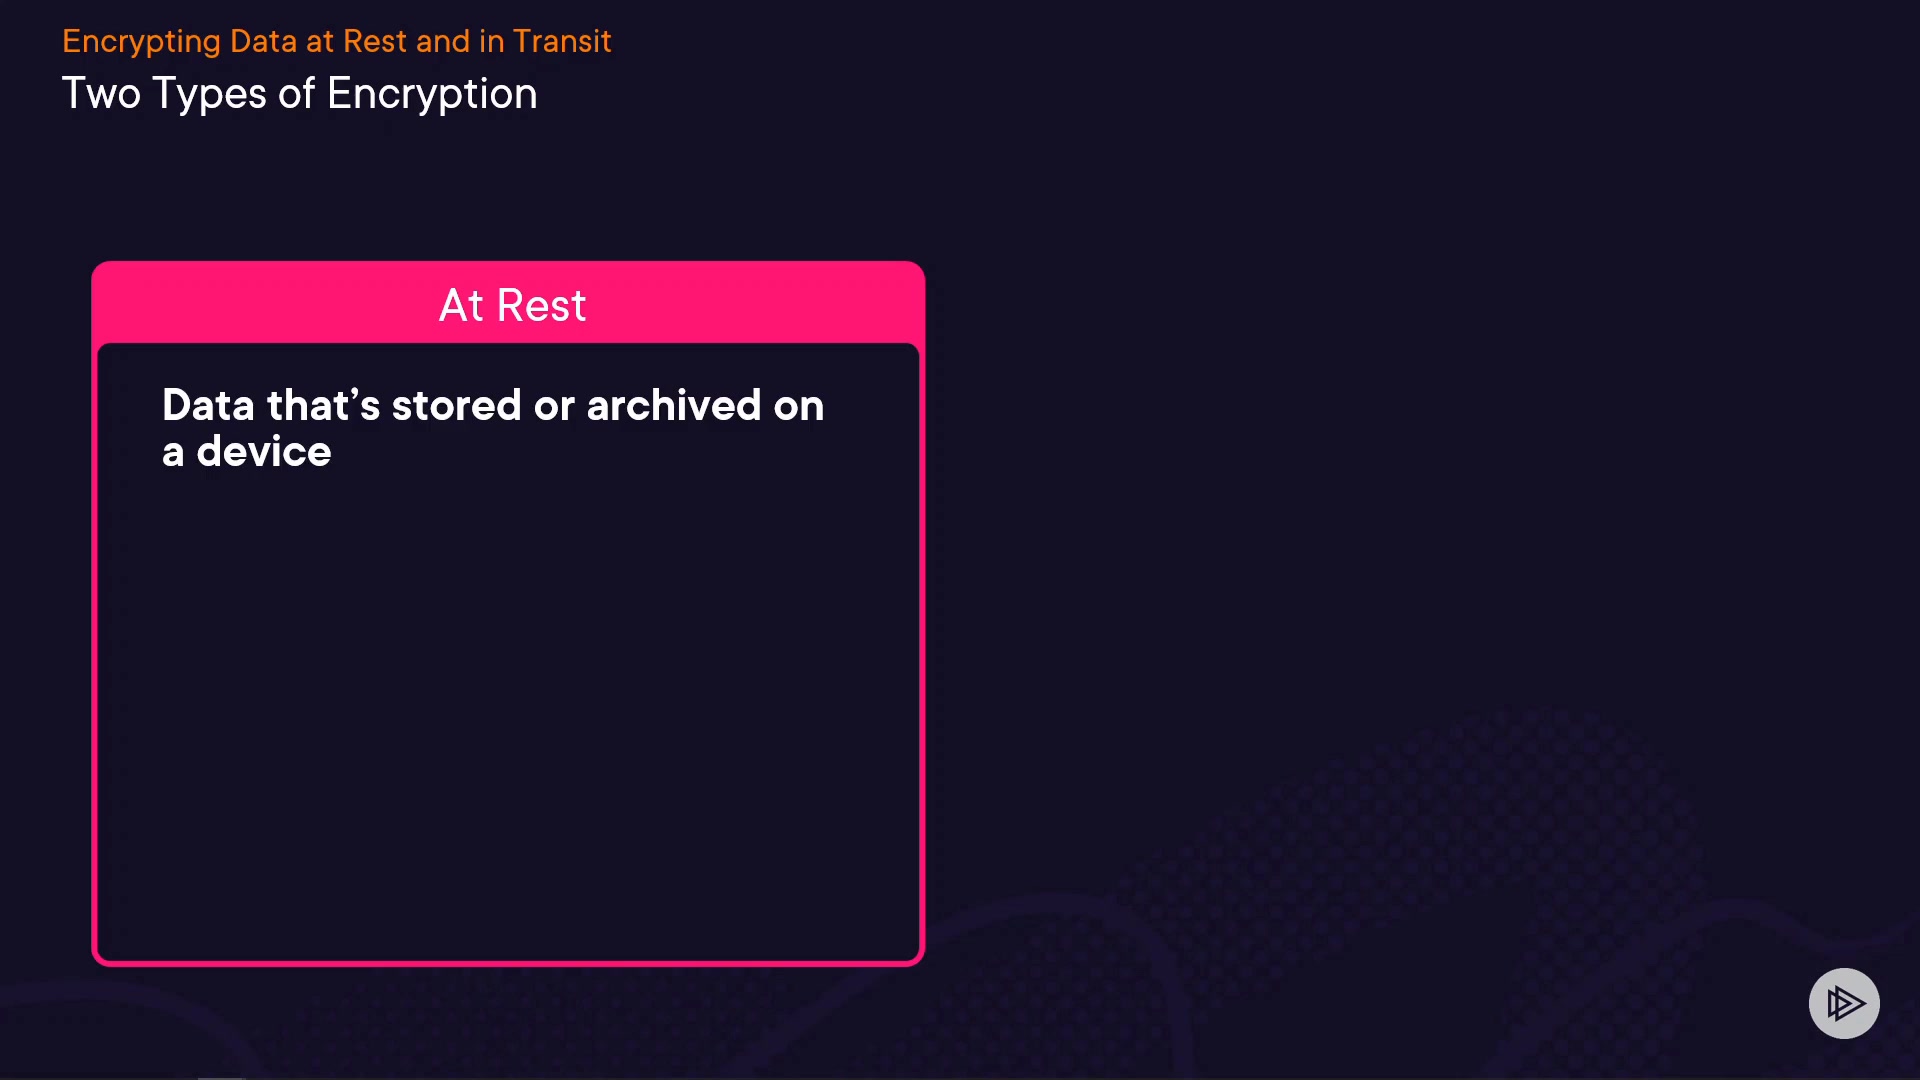Image resolution: width=1920 pixels, height=1080 pixels.
Task: Click the bold stored-or-archived description text
Action: [x=492, y=428]
